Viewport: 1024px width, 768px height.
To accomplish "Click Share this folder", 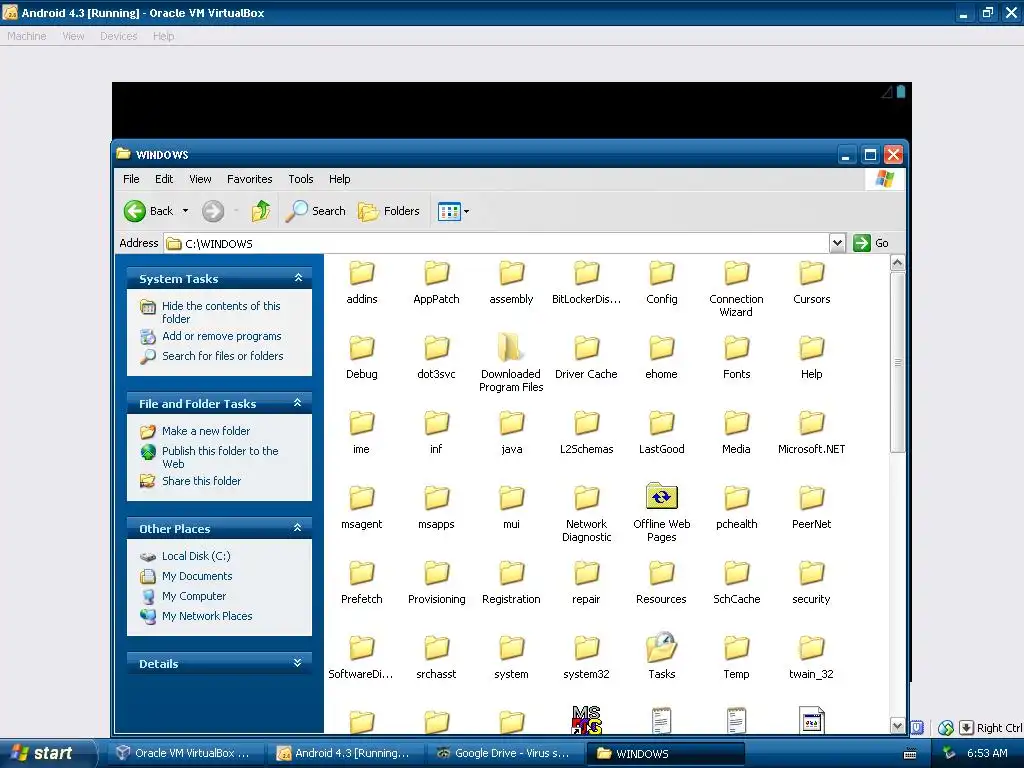I will point(201,481).
